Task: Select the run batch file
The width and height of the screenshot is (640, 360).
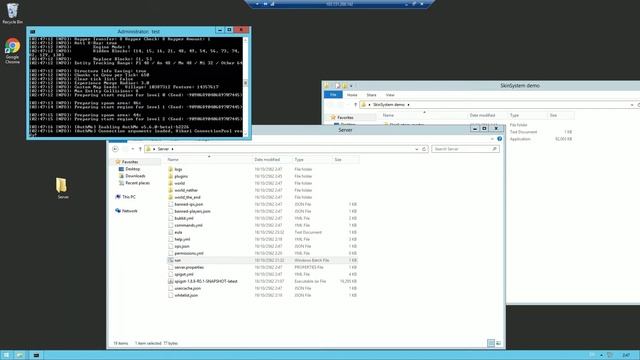Action: point(178,260)
